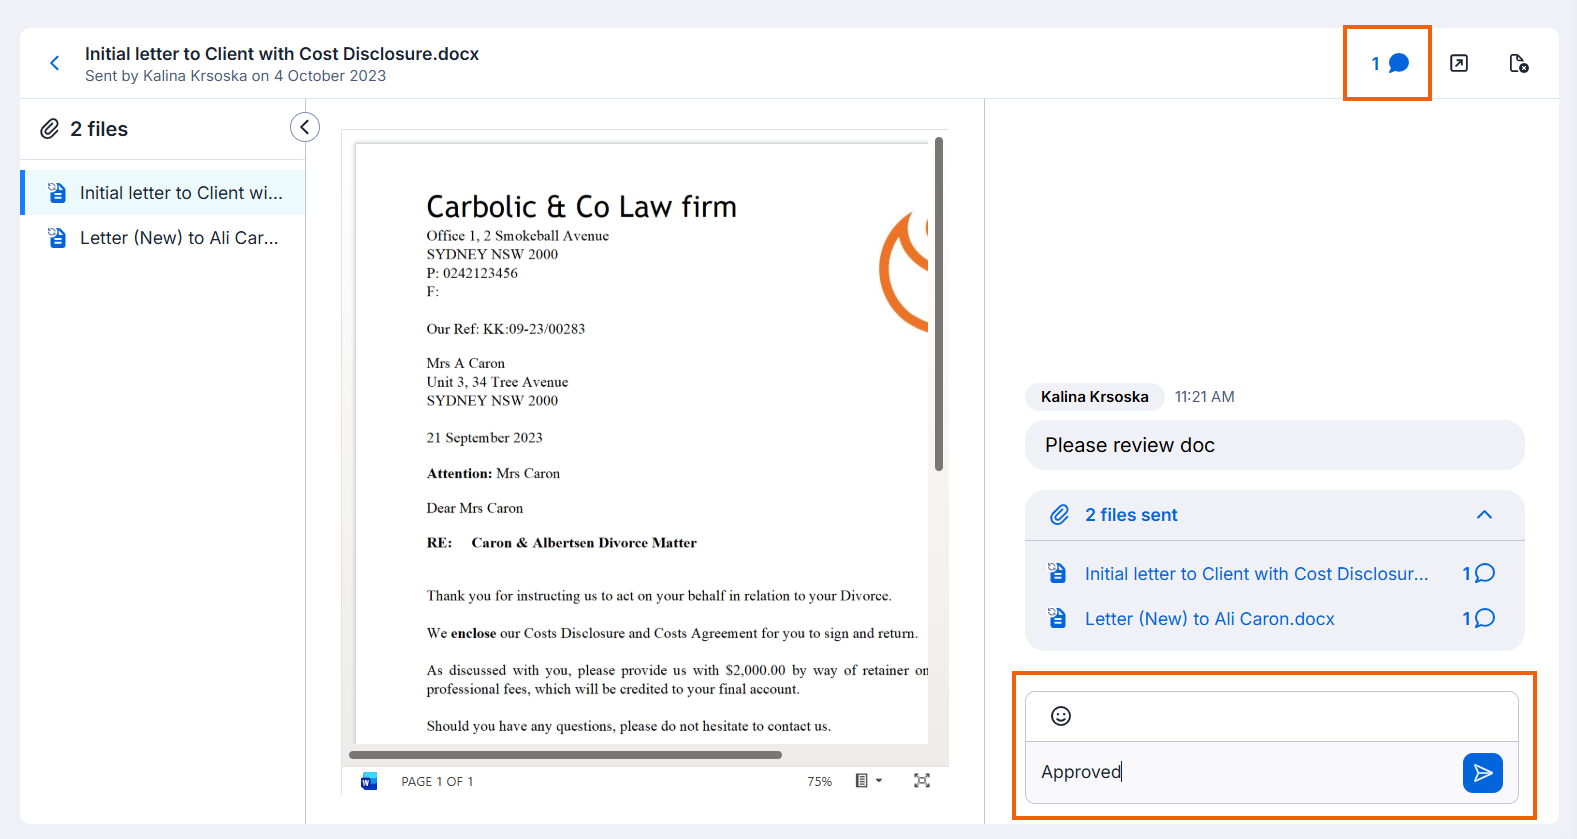
Task: Open document in new window icon
Action: [1459, 63]
